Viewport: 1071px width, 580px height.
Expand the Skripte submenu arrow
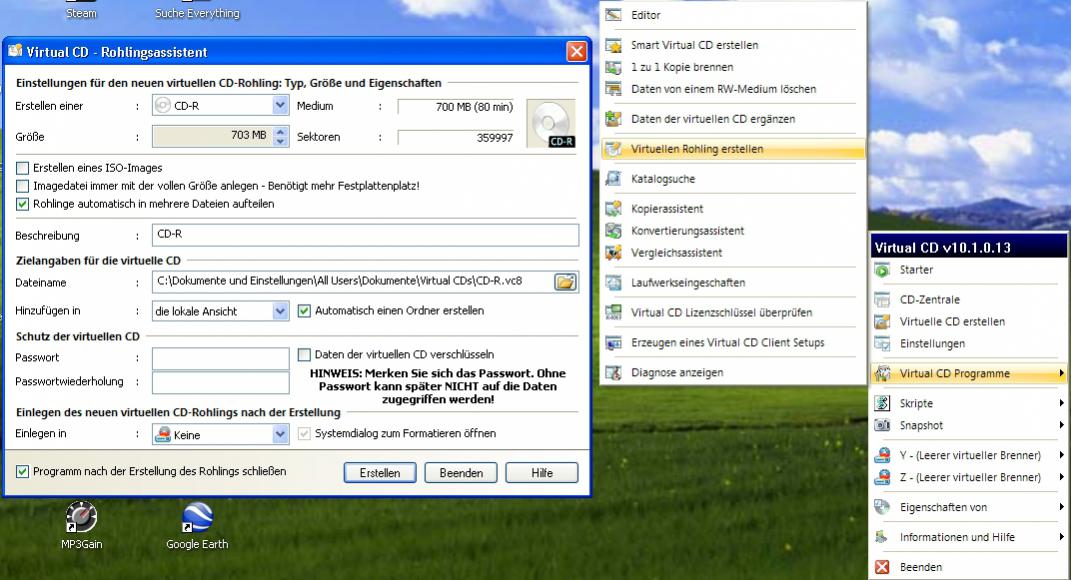coord(1061,403)
